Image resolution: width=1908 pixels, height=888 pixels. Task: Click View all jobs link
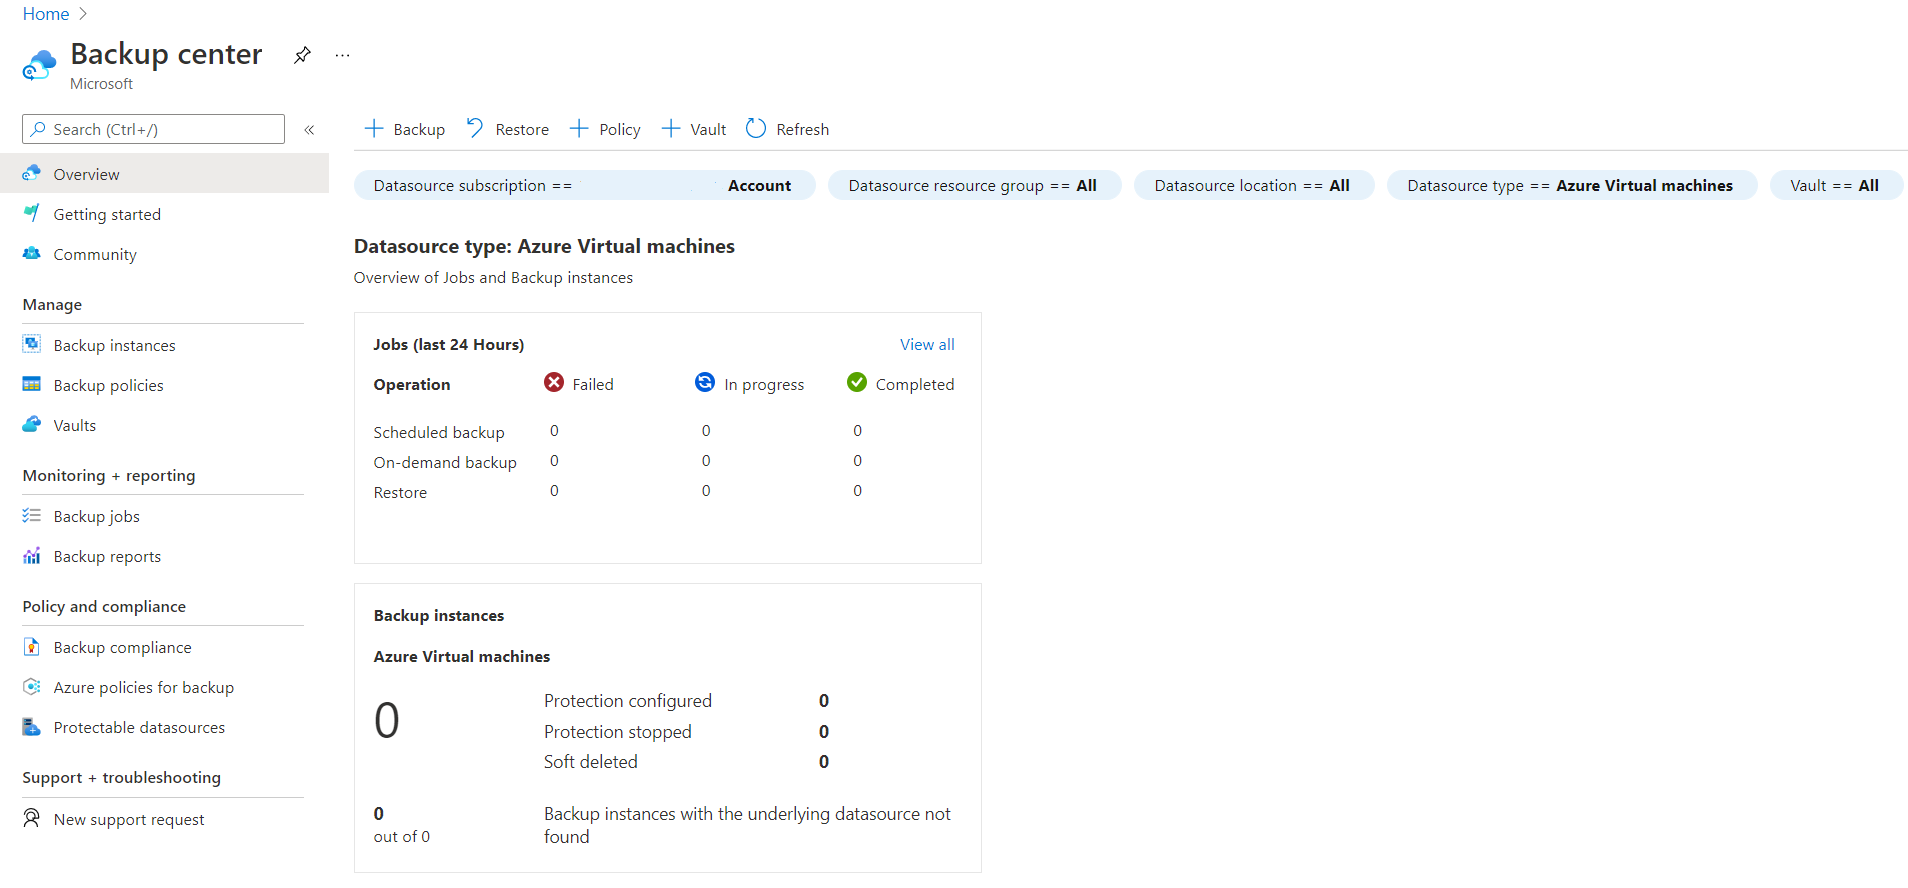tap(927, 344)
